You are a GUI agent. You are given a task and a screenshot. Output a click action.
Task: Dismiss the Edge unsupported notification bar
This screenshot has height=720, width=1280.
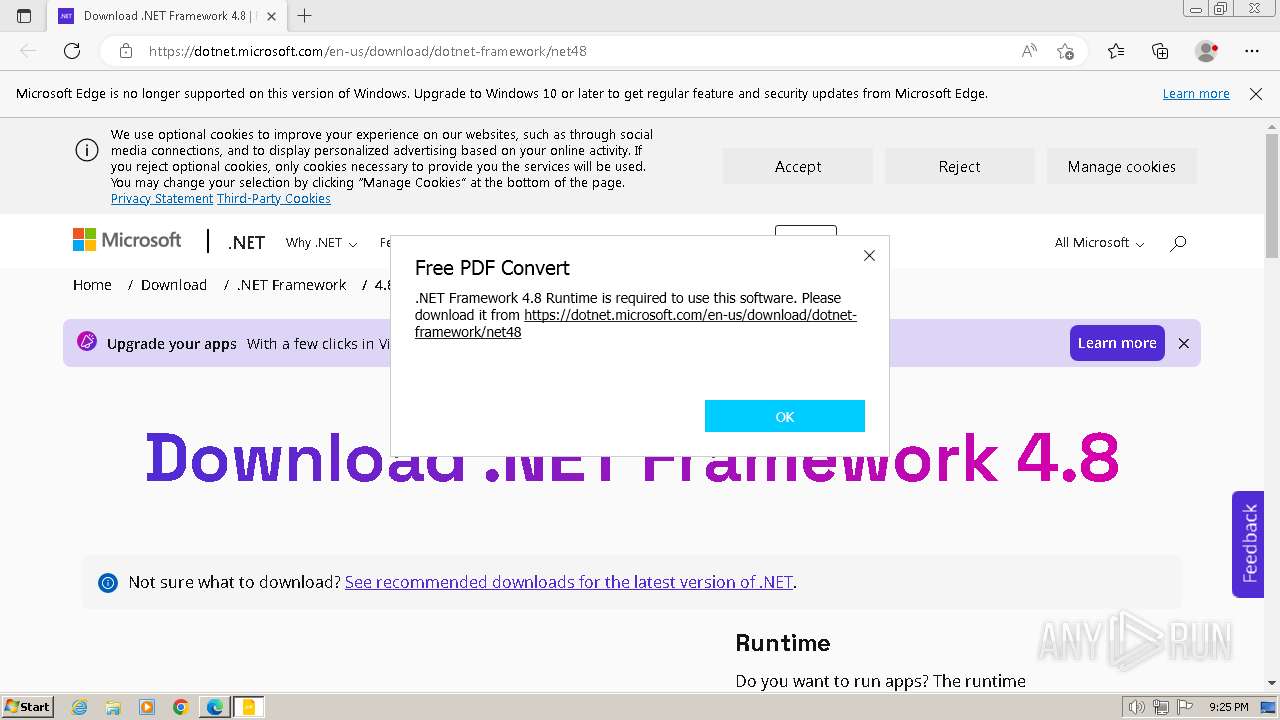(x=1256, y=94)
